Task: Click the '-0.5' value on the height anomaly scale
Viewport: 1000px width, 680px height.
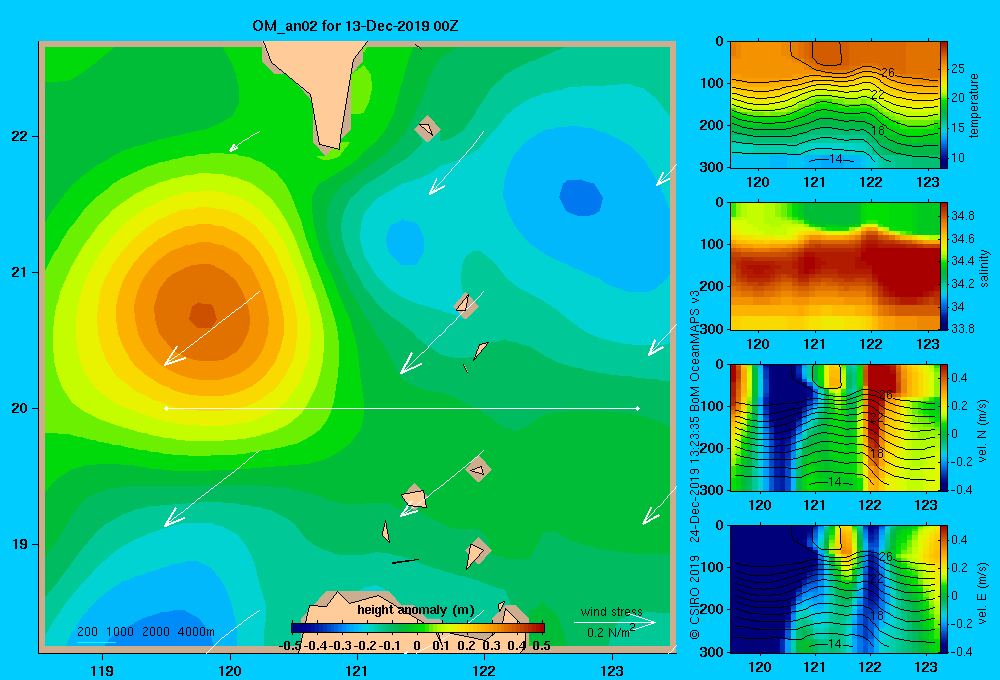Action: [x=290, y=646]
